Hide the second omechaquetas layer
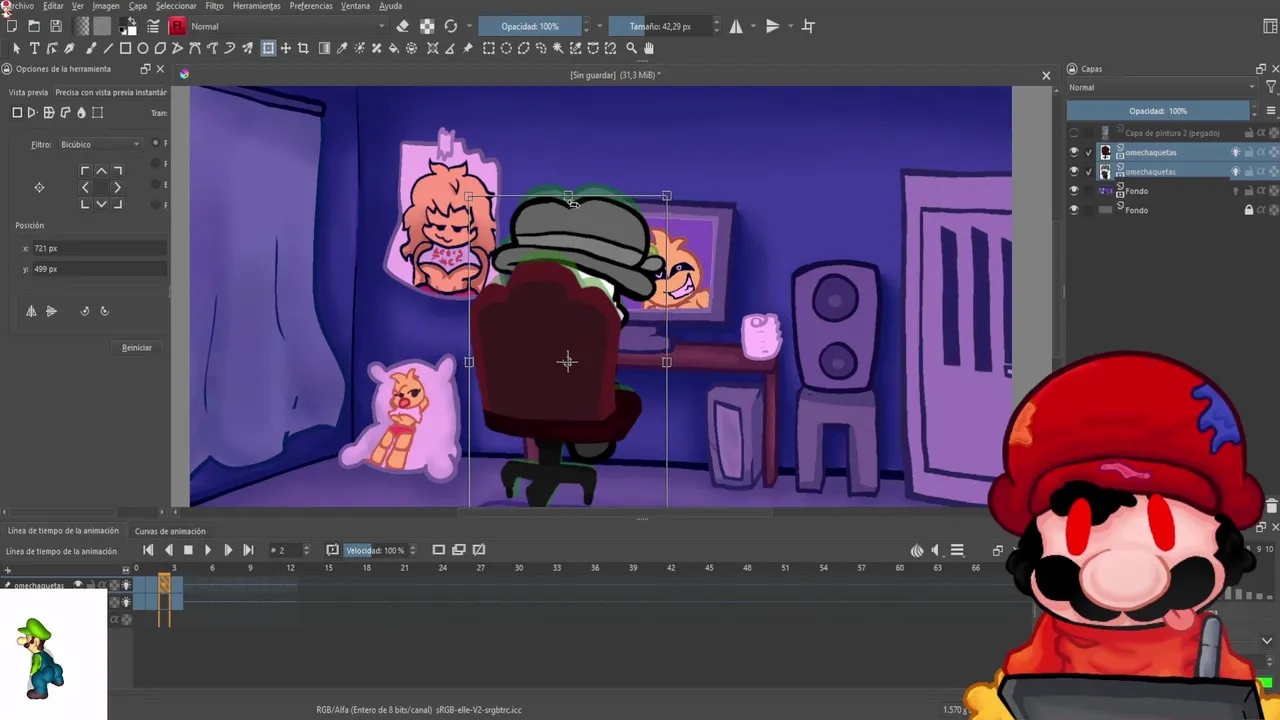This screenshot has width=1280, height=720. pyautogui.click(x=1074, y=171)
